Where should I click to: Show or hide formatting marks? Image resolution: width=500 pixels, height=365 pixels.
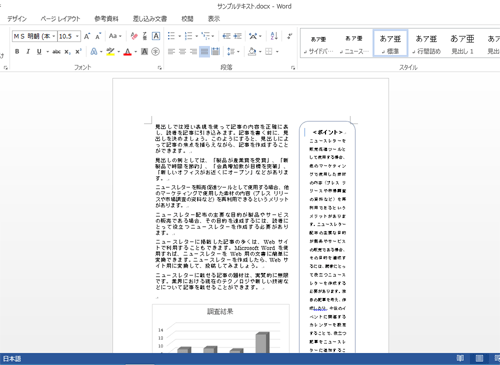(x=290, y=36)
